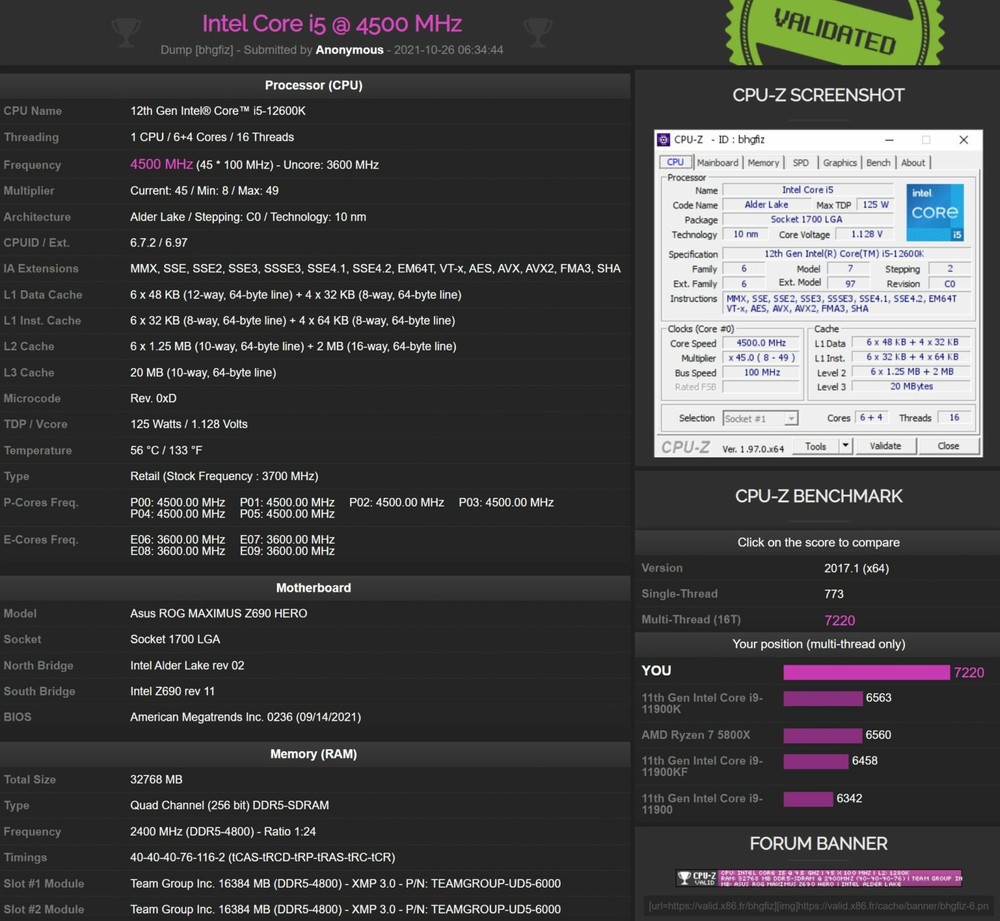Screen dimensions: 1000x921
Task: Expand the Selection combo box options
Action: coord(760,418)
